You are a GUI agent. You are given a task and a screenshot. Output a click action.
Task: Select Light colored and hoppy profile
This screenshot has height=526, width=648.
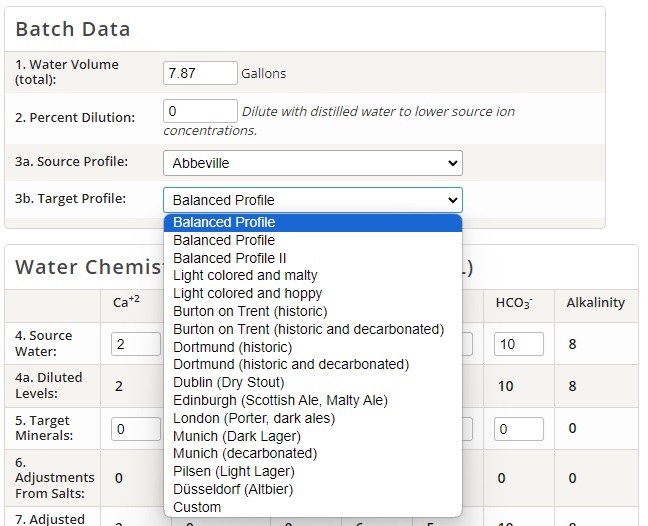tap(247, 293)
